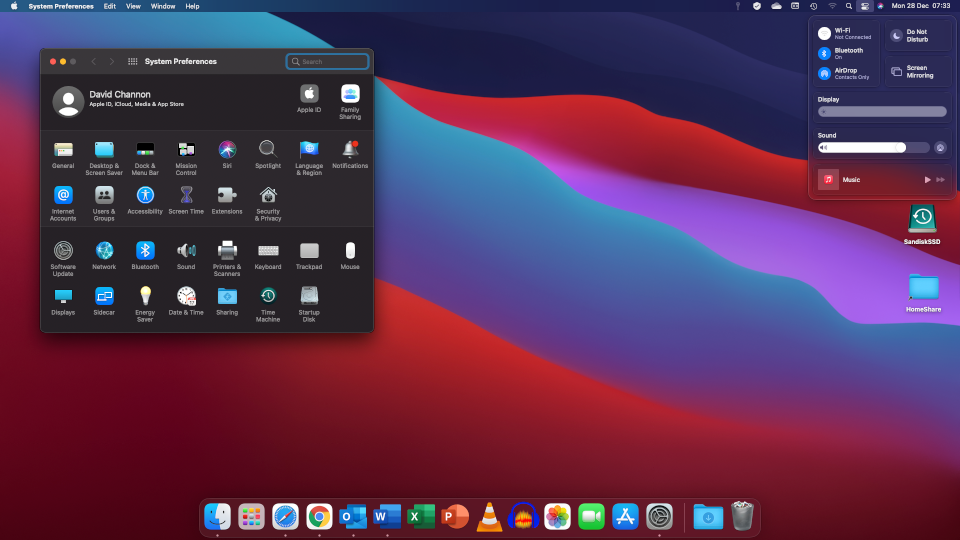This screenshot has width=960, height=540.
Task: Open Startup Disk preferences
Action: (309, 304)
